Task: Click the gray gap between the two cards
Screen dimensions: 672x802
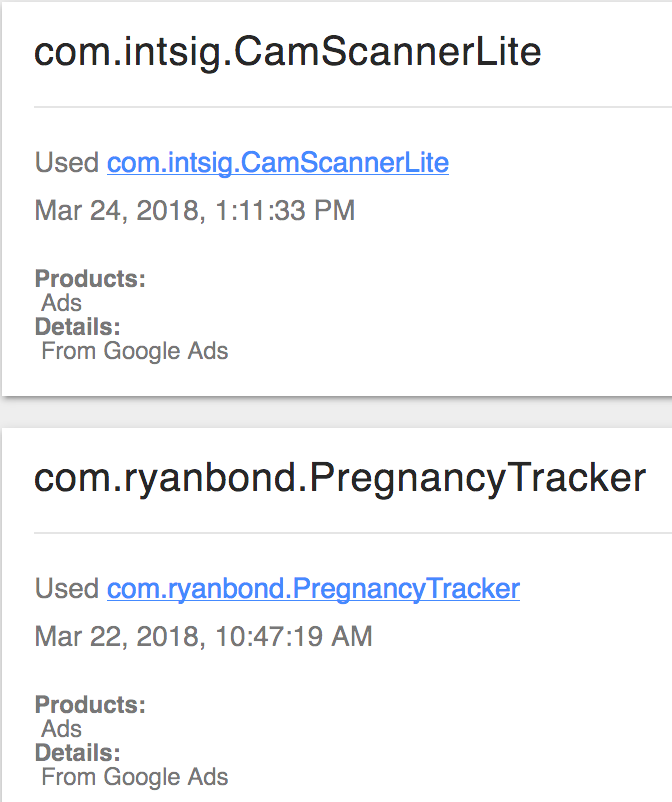Action: tap(336, 412)
